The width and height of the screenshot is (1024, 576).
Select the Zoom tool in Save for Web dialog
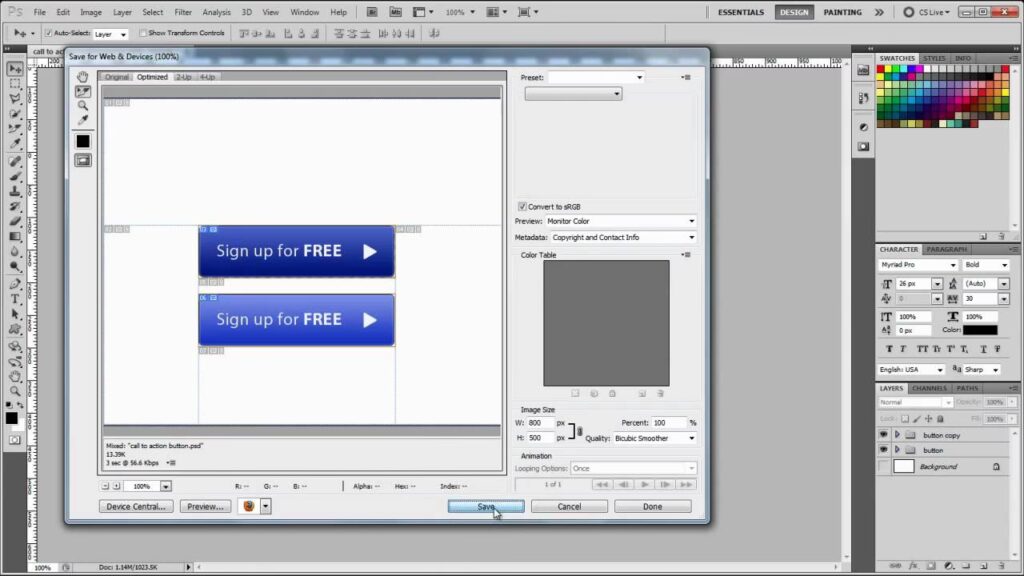[83, 106]
